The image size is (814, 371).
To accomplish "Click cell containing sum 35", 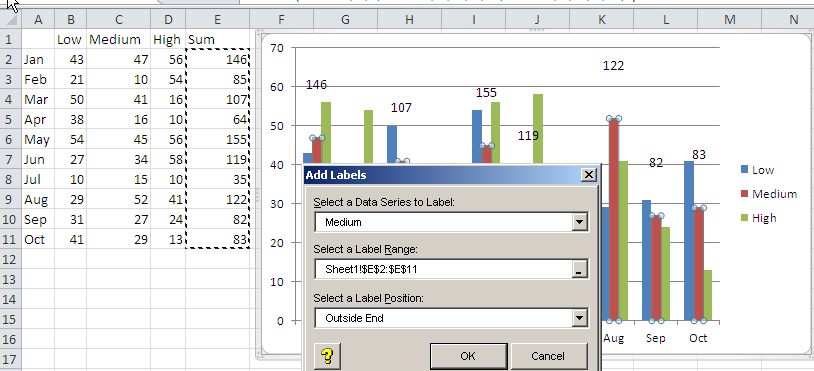I will coord(218,179).
